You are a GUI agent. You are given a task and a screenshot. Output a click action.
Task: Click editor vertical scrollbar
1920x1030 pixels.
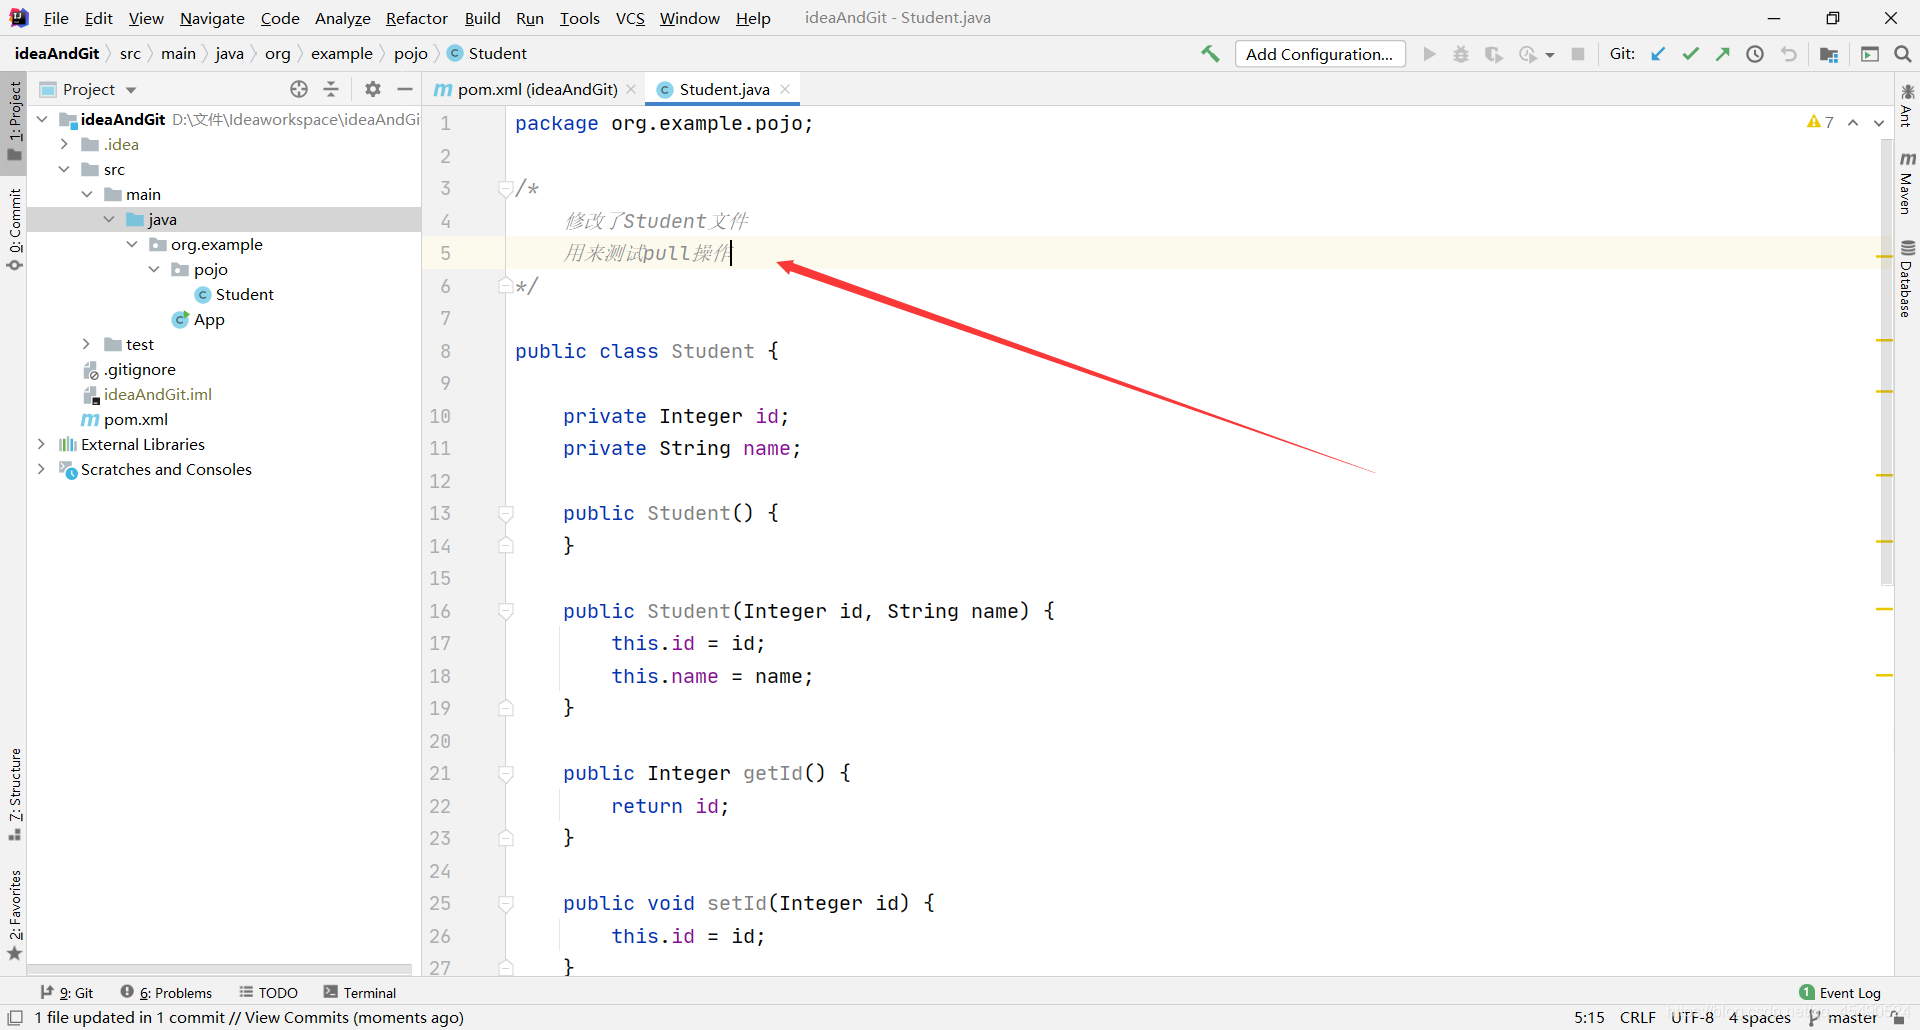pos(1886,360)
